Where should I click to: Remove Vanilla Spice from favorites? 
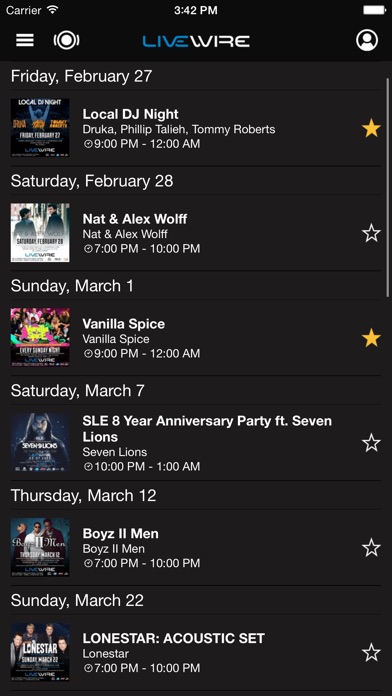pyautogui.click(x=371, y=338)
